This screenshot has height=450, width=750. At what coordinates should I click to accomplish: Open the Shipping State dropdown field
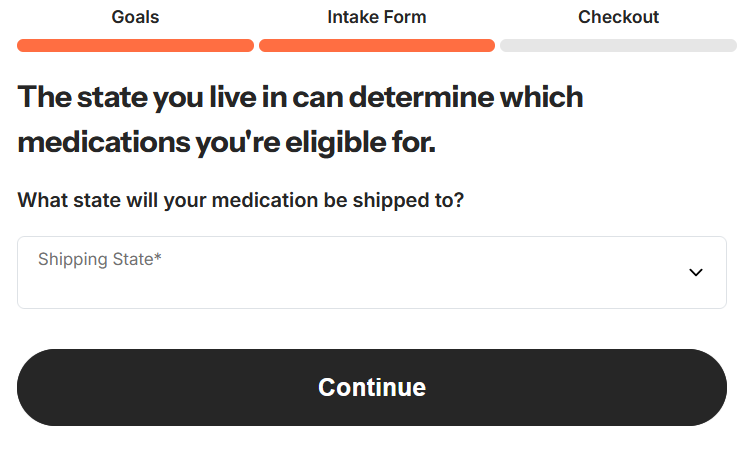tap(371, 273)
